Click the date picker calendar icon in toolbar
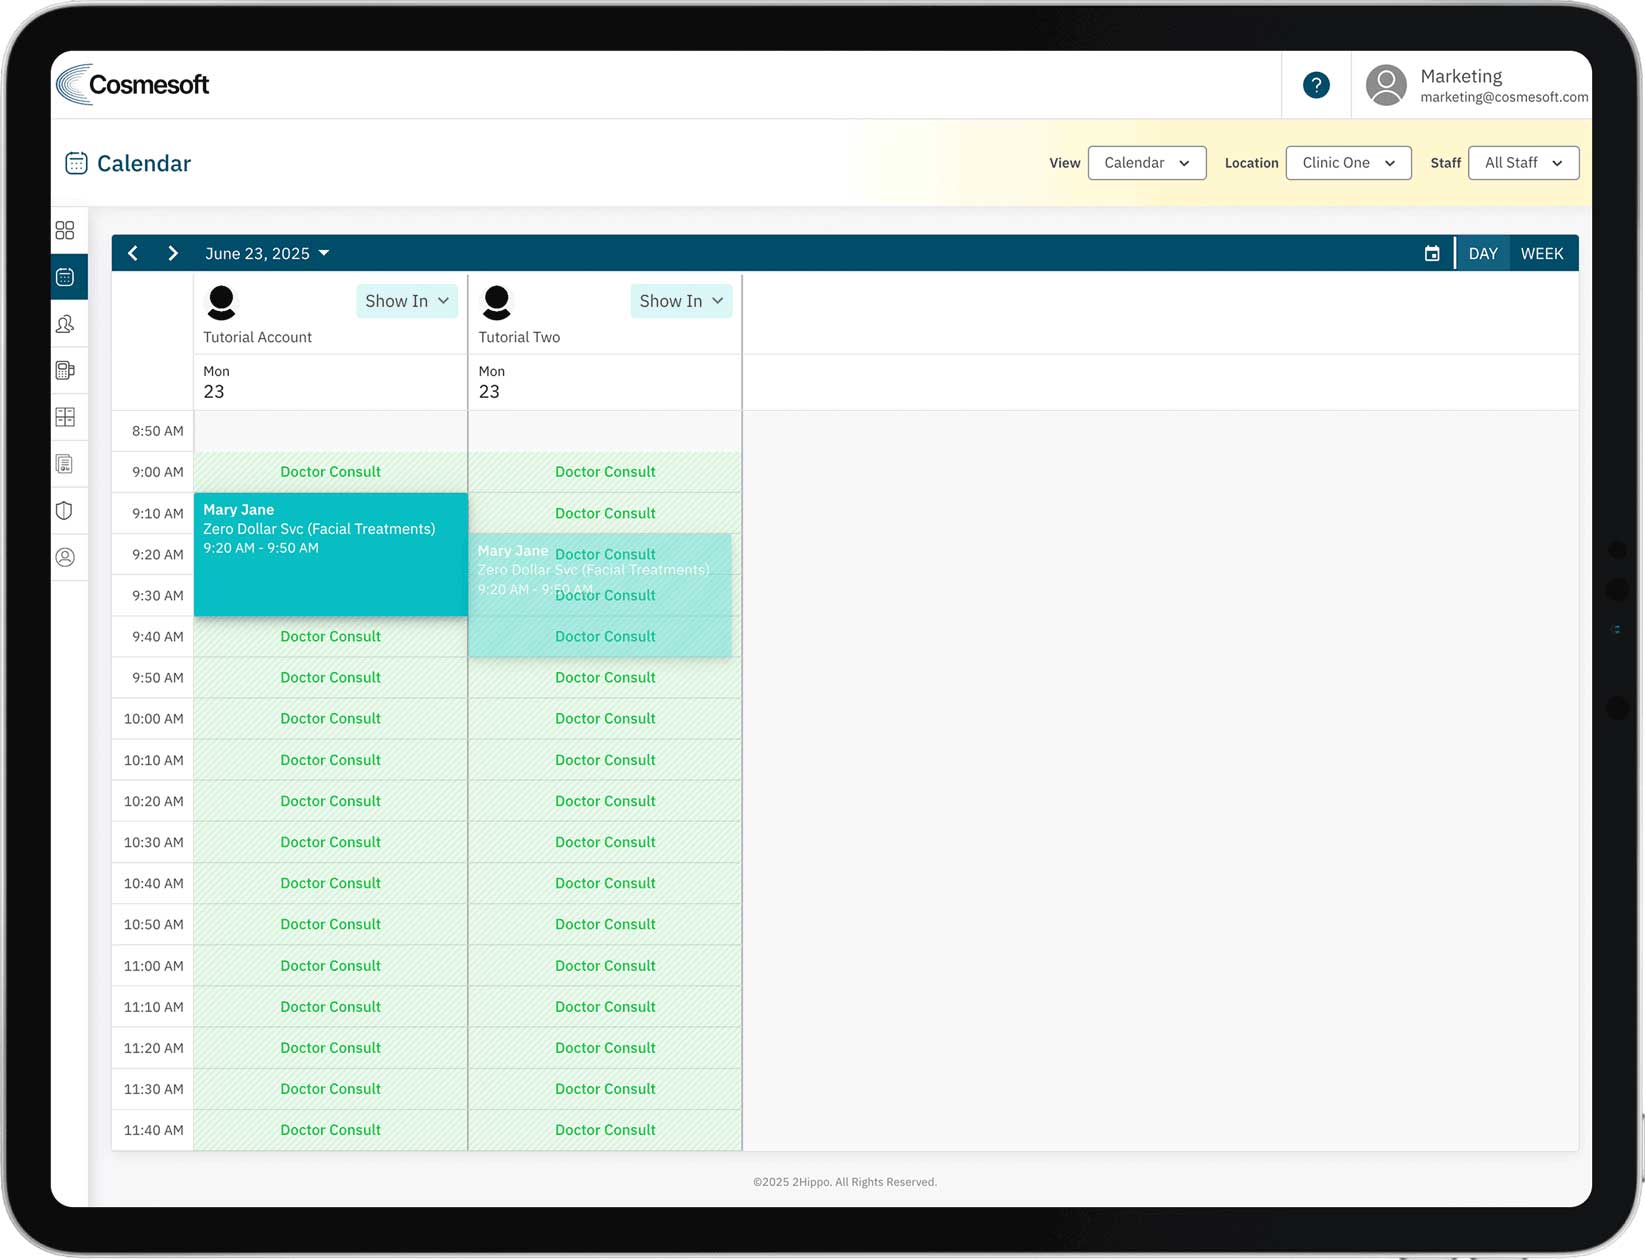 [x=1432, y=254]
